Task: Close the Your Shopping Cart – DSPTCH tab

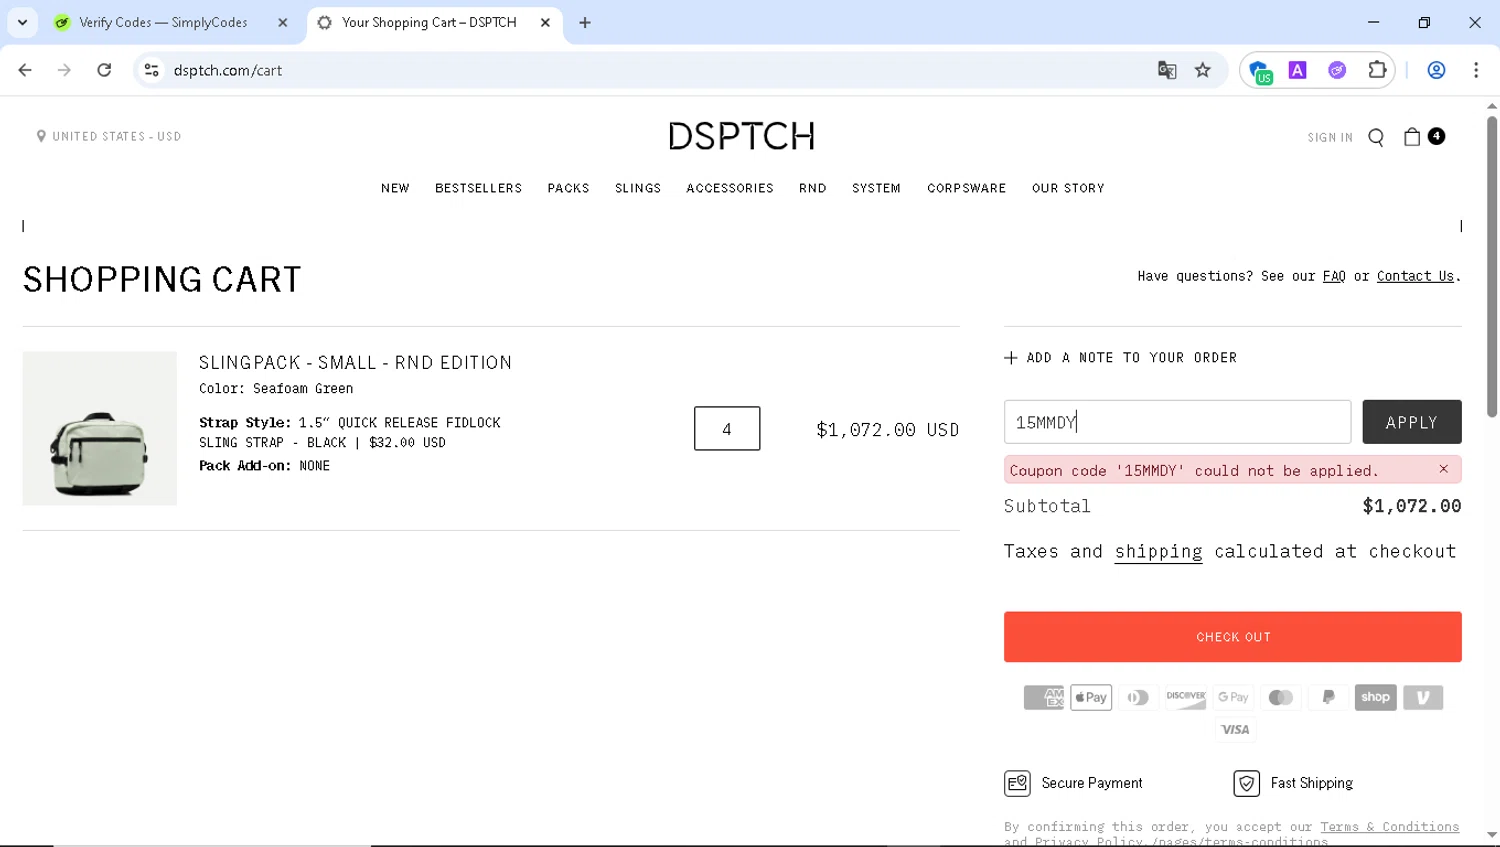Action: (x=545, y=22)
